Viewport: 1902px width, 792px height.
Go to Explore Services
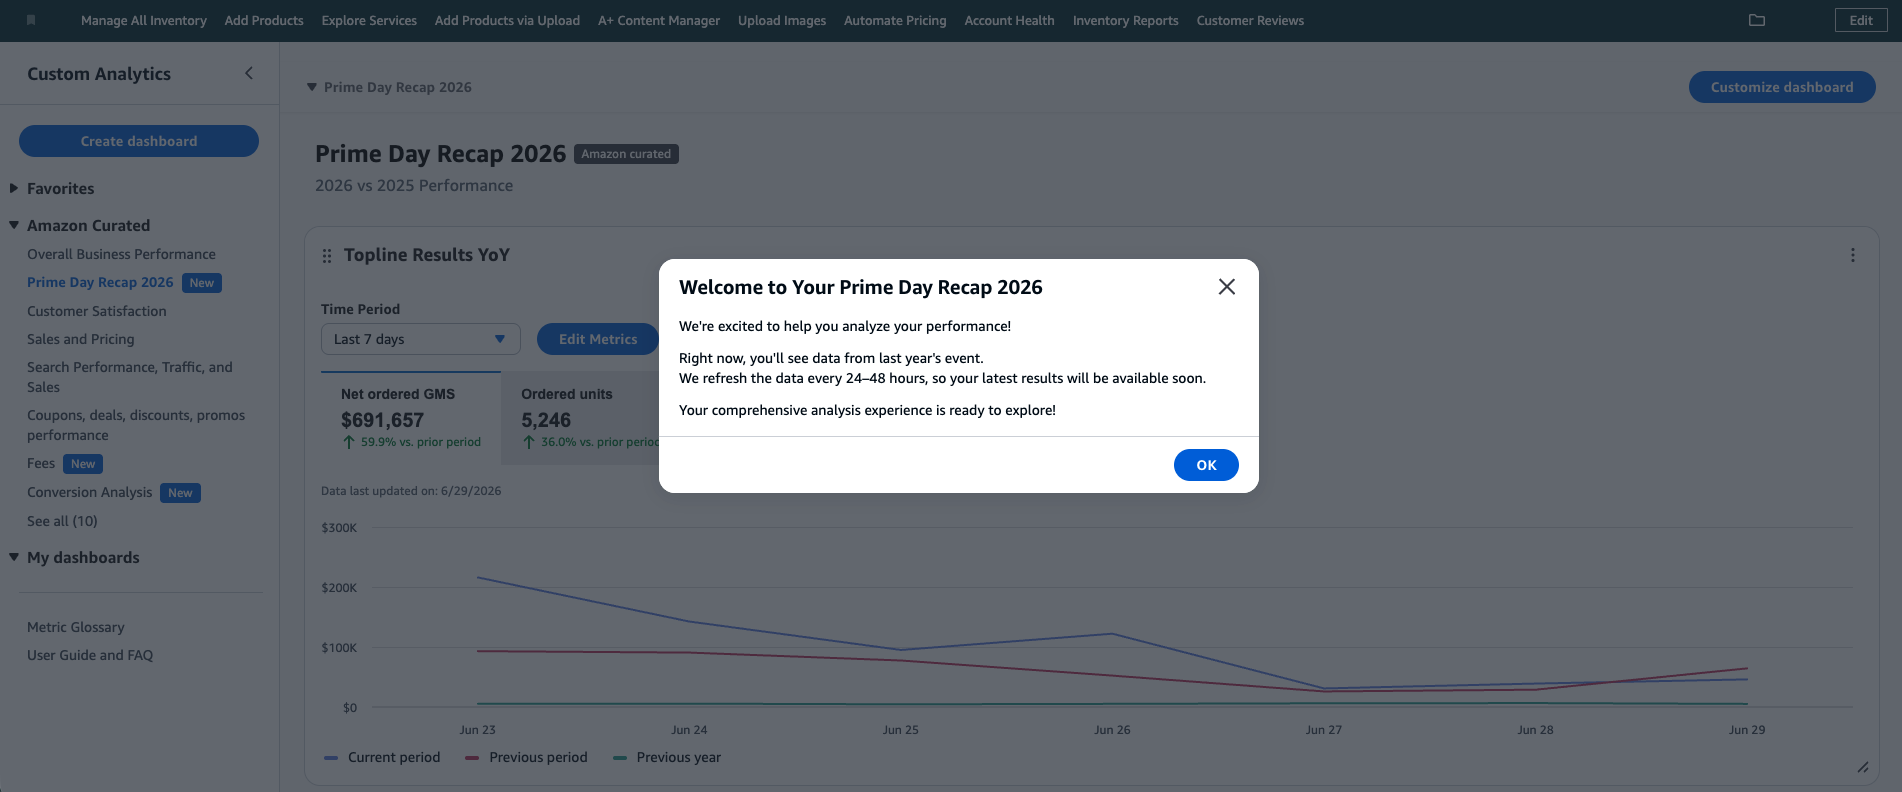[x=369, y=20]
